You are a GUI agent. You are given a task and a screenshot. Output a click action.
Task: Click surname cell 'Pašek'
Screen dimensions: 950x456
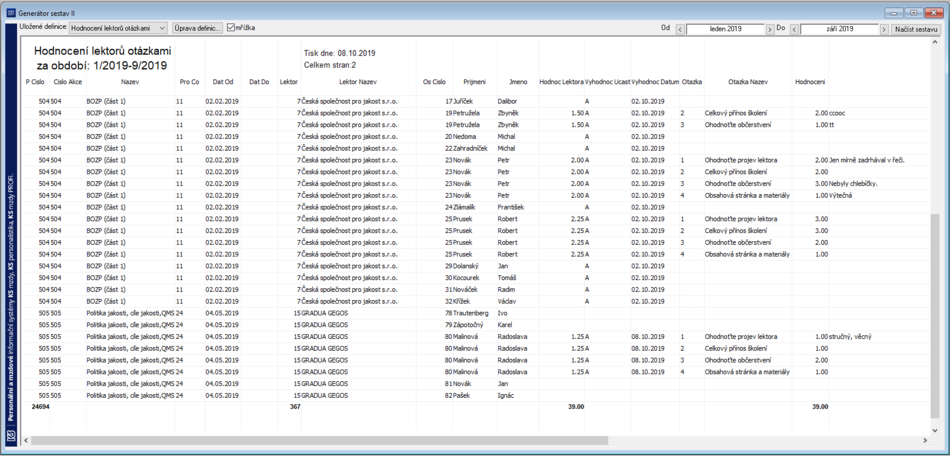click(x=462, y=395)
